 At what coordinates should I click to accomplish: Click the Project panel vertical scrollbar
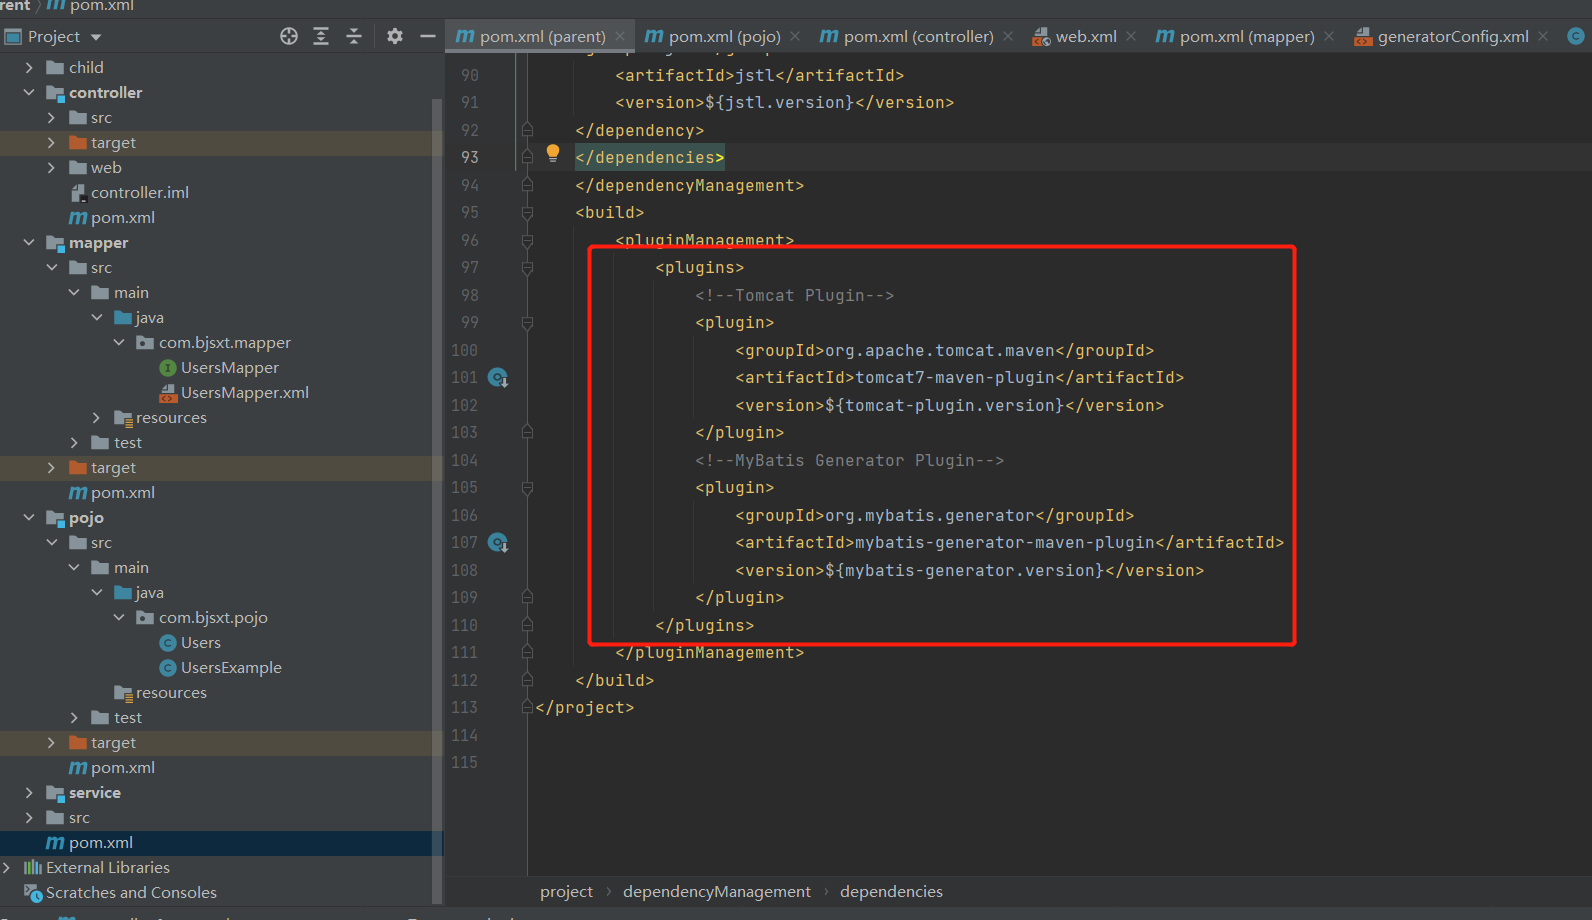(x=436, y=500)
